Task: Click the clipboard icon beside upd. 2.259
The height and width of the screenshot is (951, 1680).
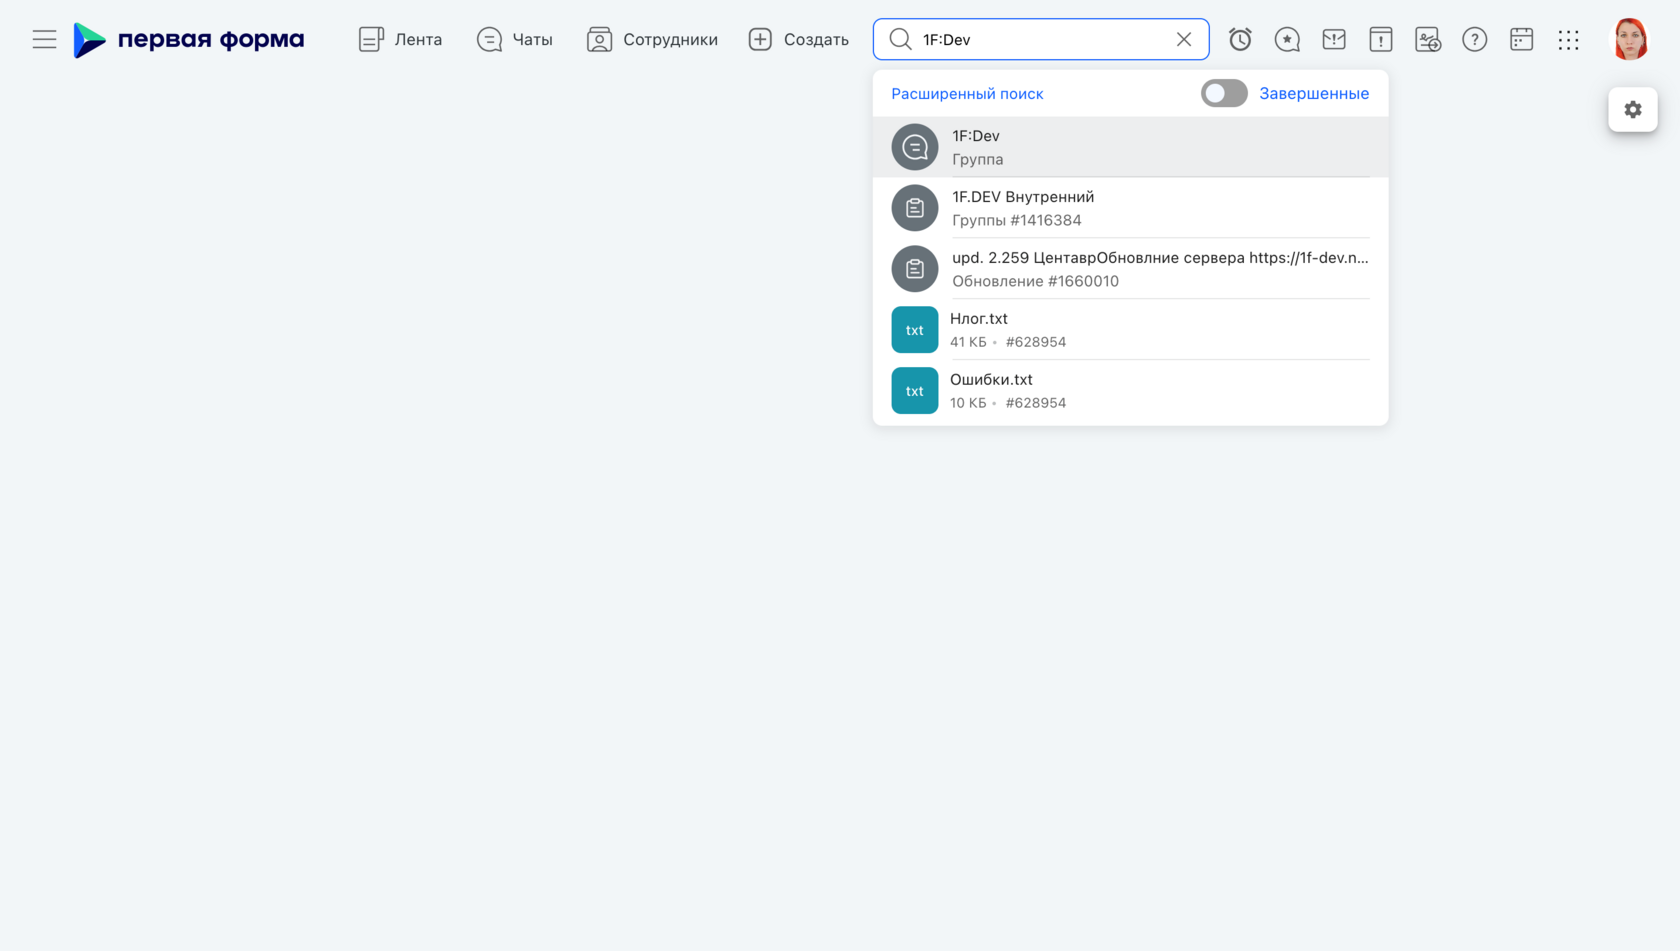Action: coord(915,269)
